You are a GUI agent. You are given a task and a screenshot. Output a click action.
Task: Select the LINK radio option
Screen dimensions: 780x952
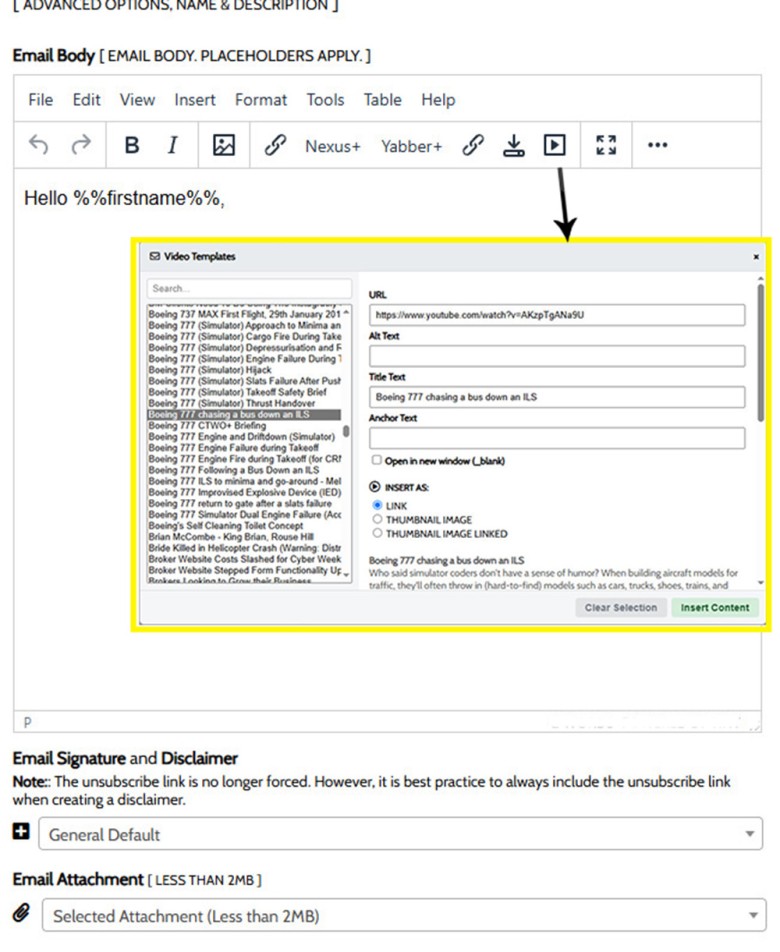coord(377,505)
